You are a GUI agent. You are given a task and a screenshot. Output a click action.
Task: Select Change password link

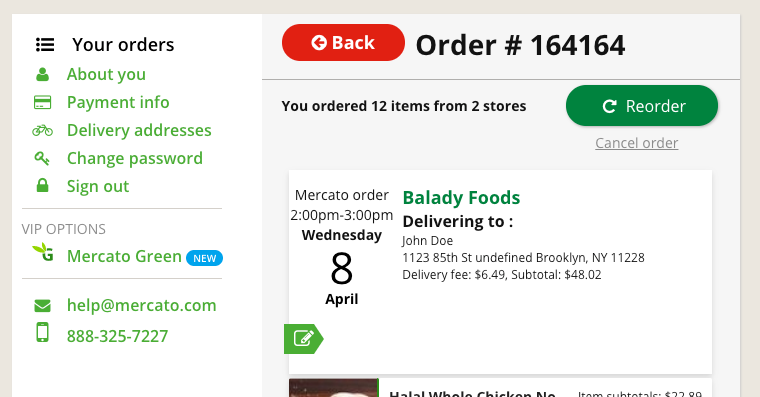(135, 159)
